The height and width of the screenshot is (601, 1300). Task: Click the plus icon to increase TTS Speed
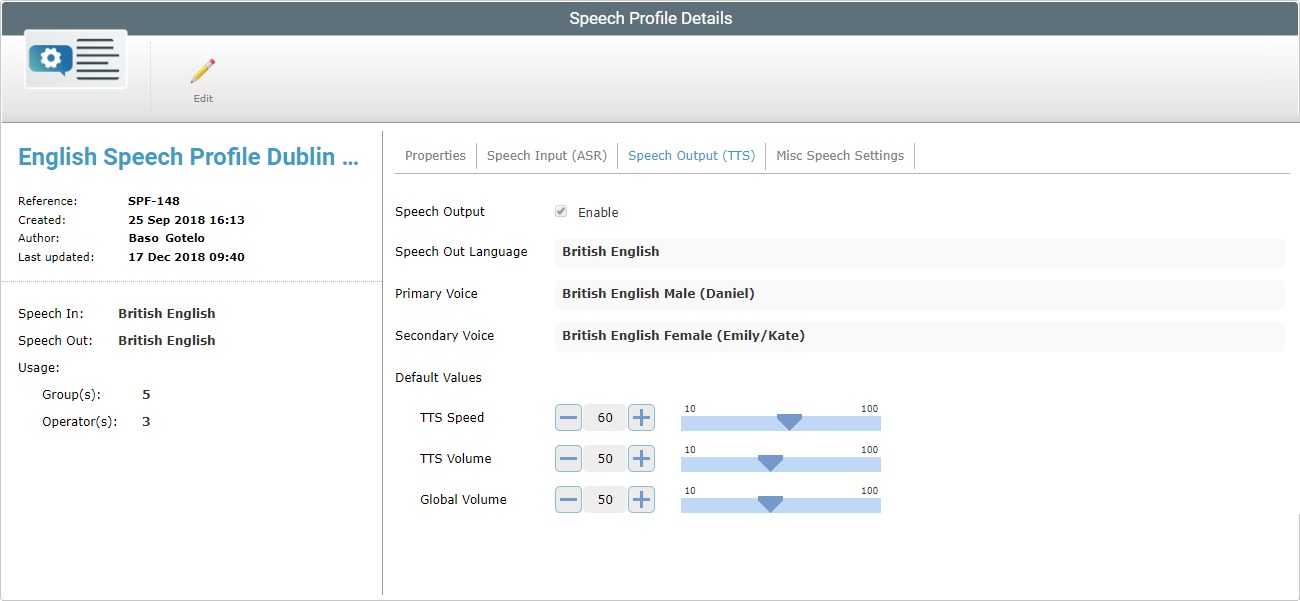click(x=641, y=417)
